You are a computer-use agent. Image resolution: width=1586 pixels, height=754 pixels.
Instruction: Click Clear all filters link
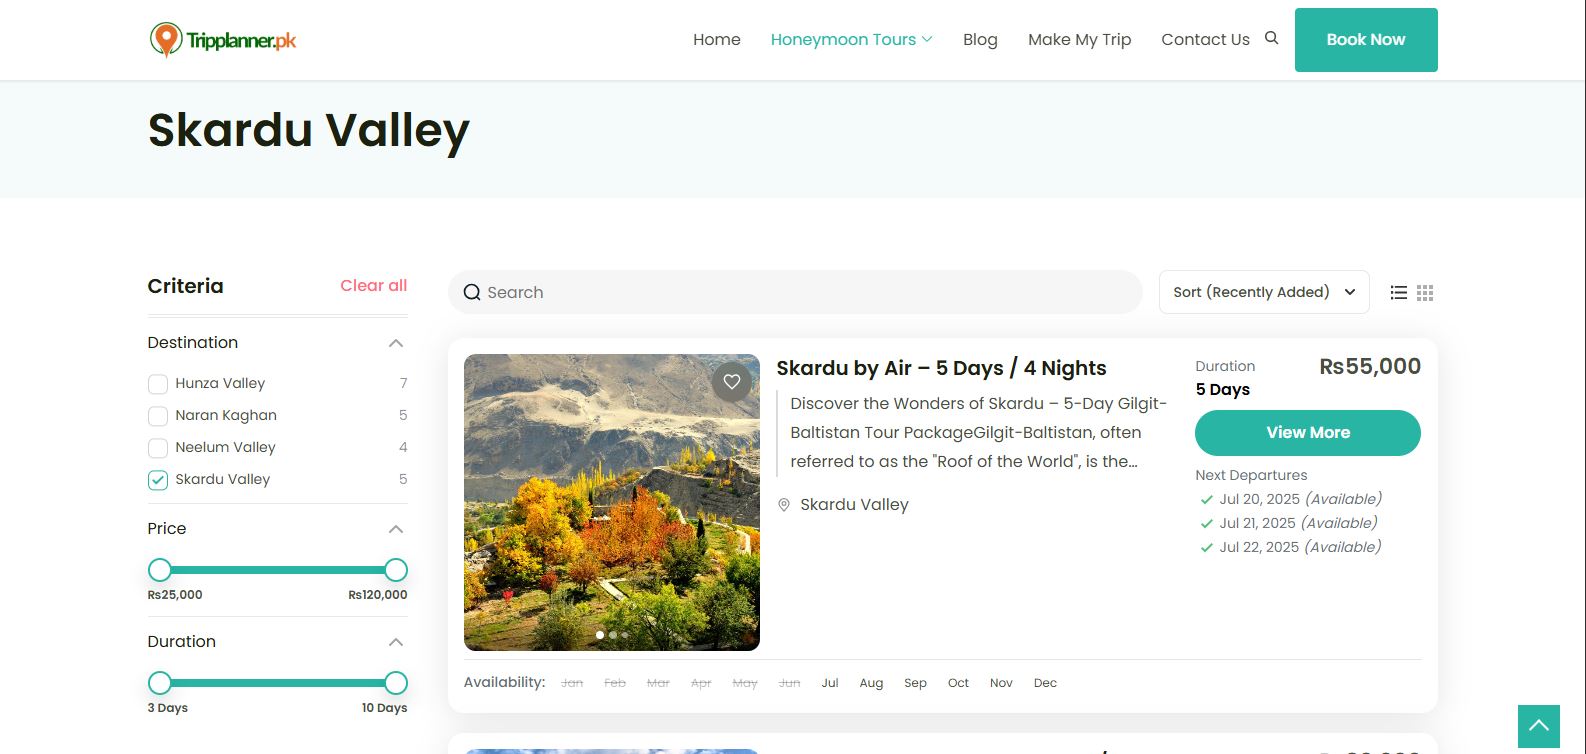tap(374, 286)
